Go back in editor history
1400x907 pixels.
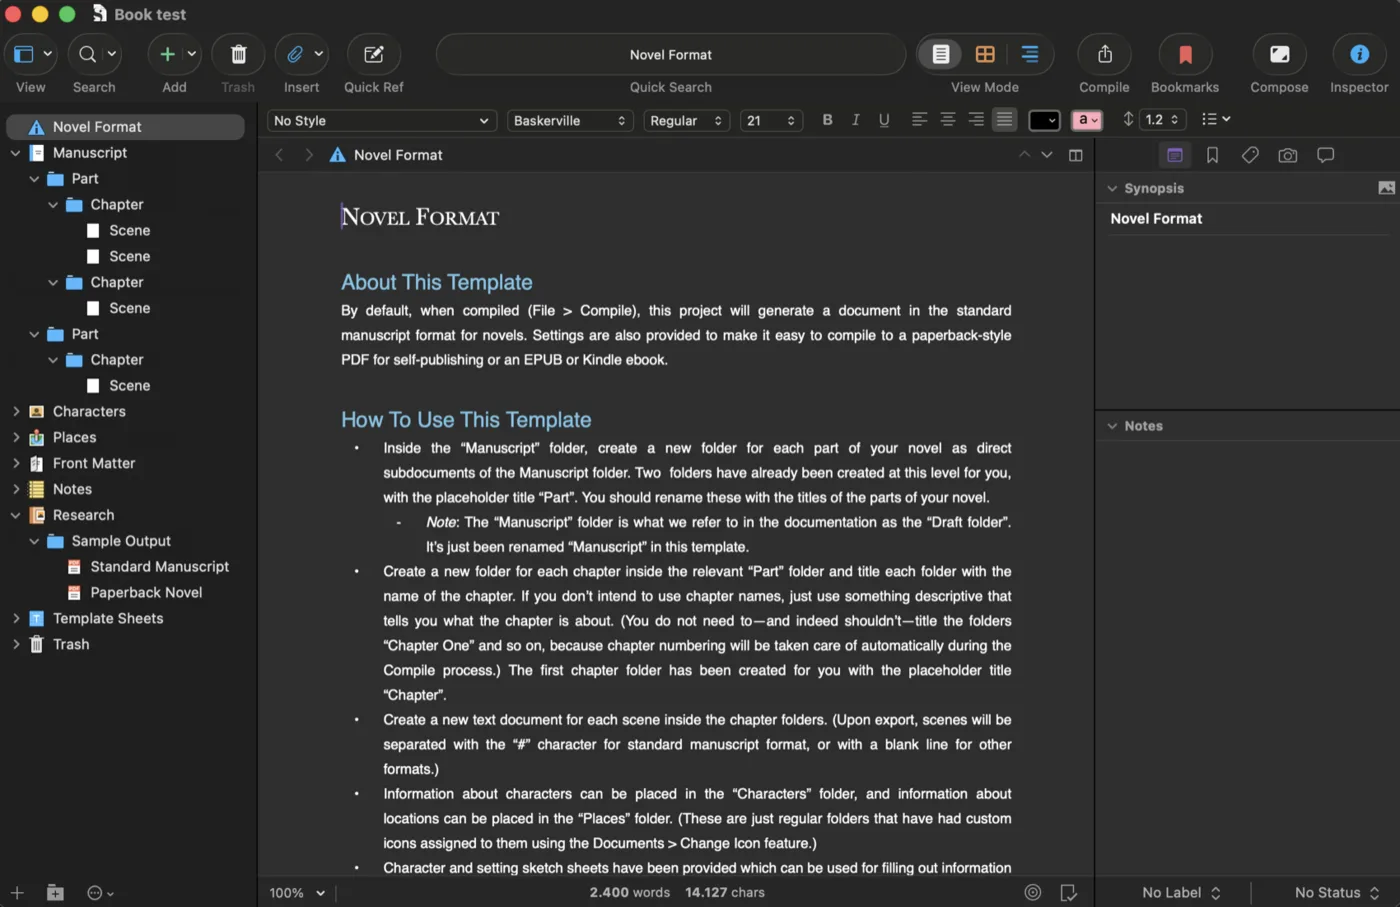(x=279, y=155)
